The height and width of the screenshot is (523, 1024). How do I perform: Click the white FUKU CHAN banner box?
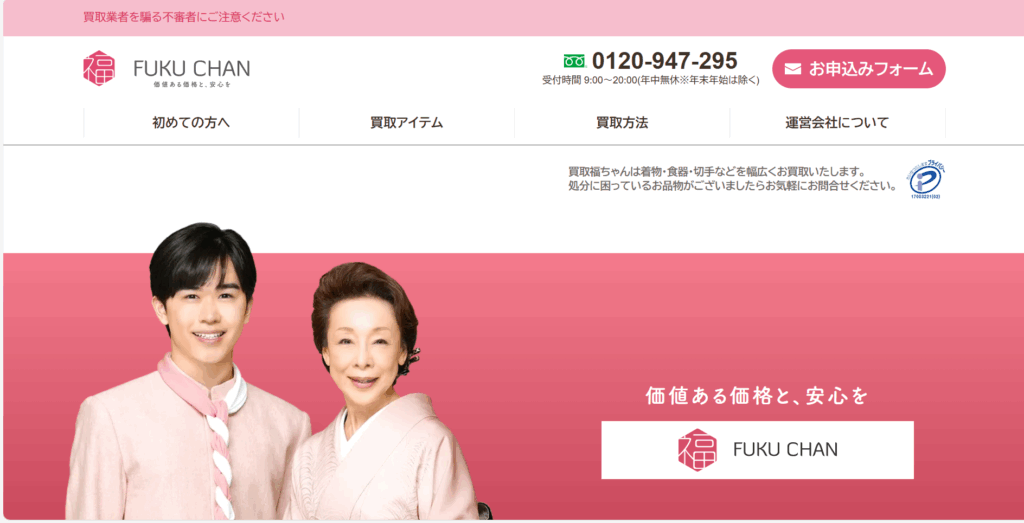(758, 450)
